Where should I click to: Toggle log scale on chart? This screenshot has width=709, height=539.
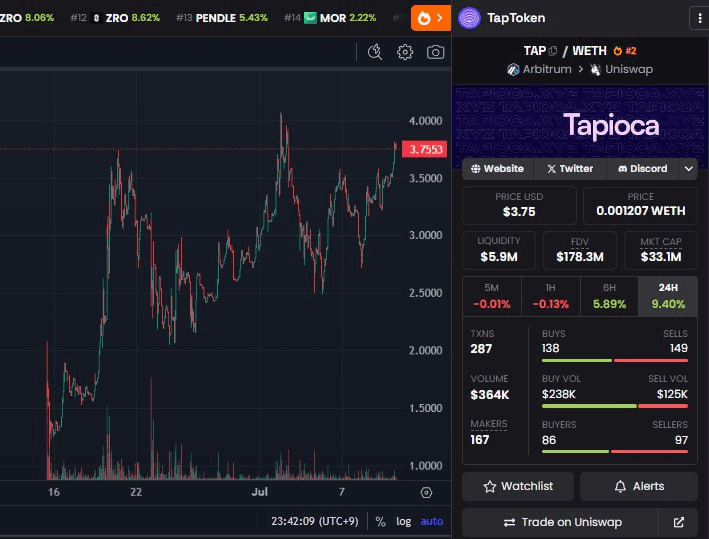[403, 521]
